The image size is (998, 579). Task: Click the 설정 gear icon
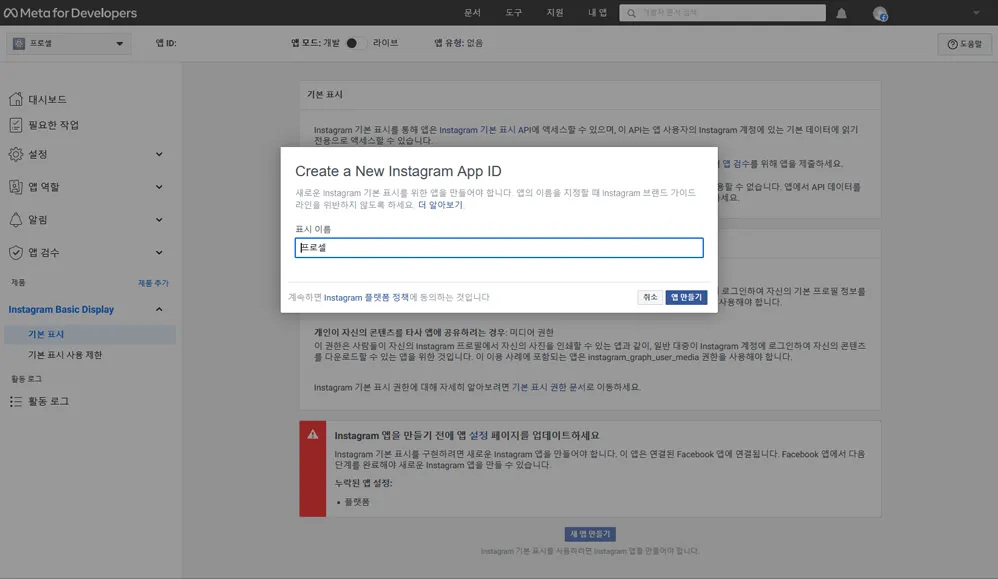coord(16,154)
